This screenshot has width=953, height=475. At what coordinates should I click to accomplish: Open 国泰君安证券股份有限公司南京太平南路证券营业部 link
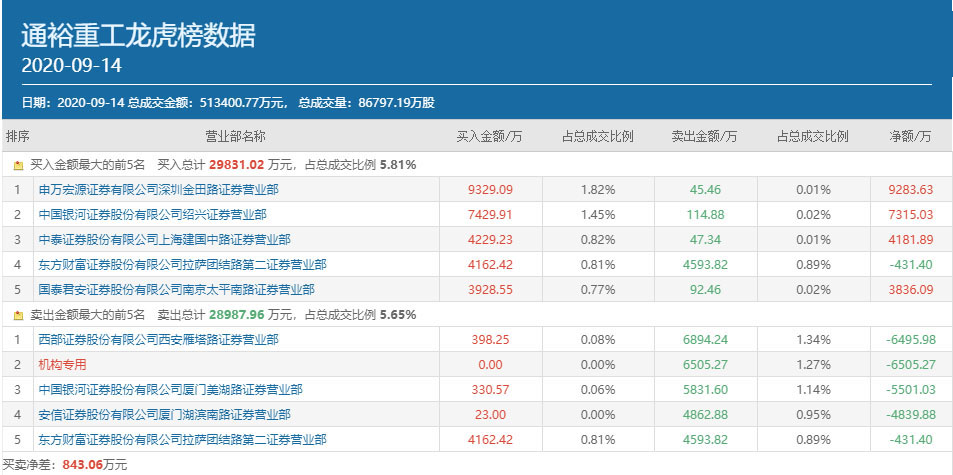(176, 290)
